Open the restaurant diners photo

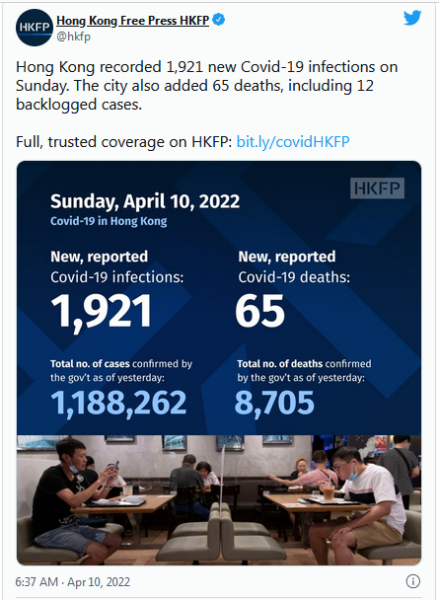click(219, 500)
